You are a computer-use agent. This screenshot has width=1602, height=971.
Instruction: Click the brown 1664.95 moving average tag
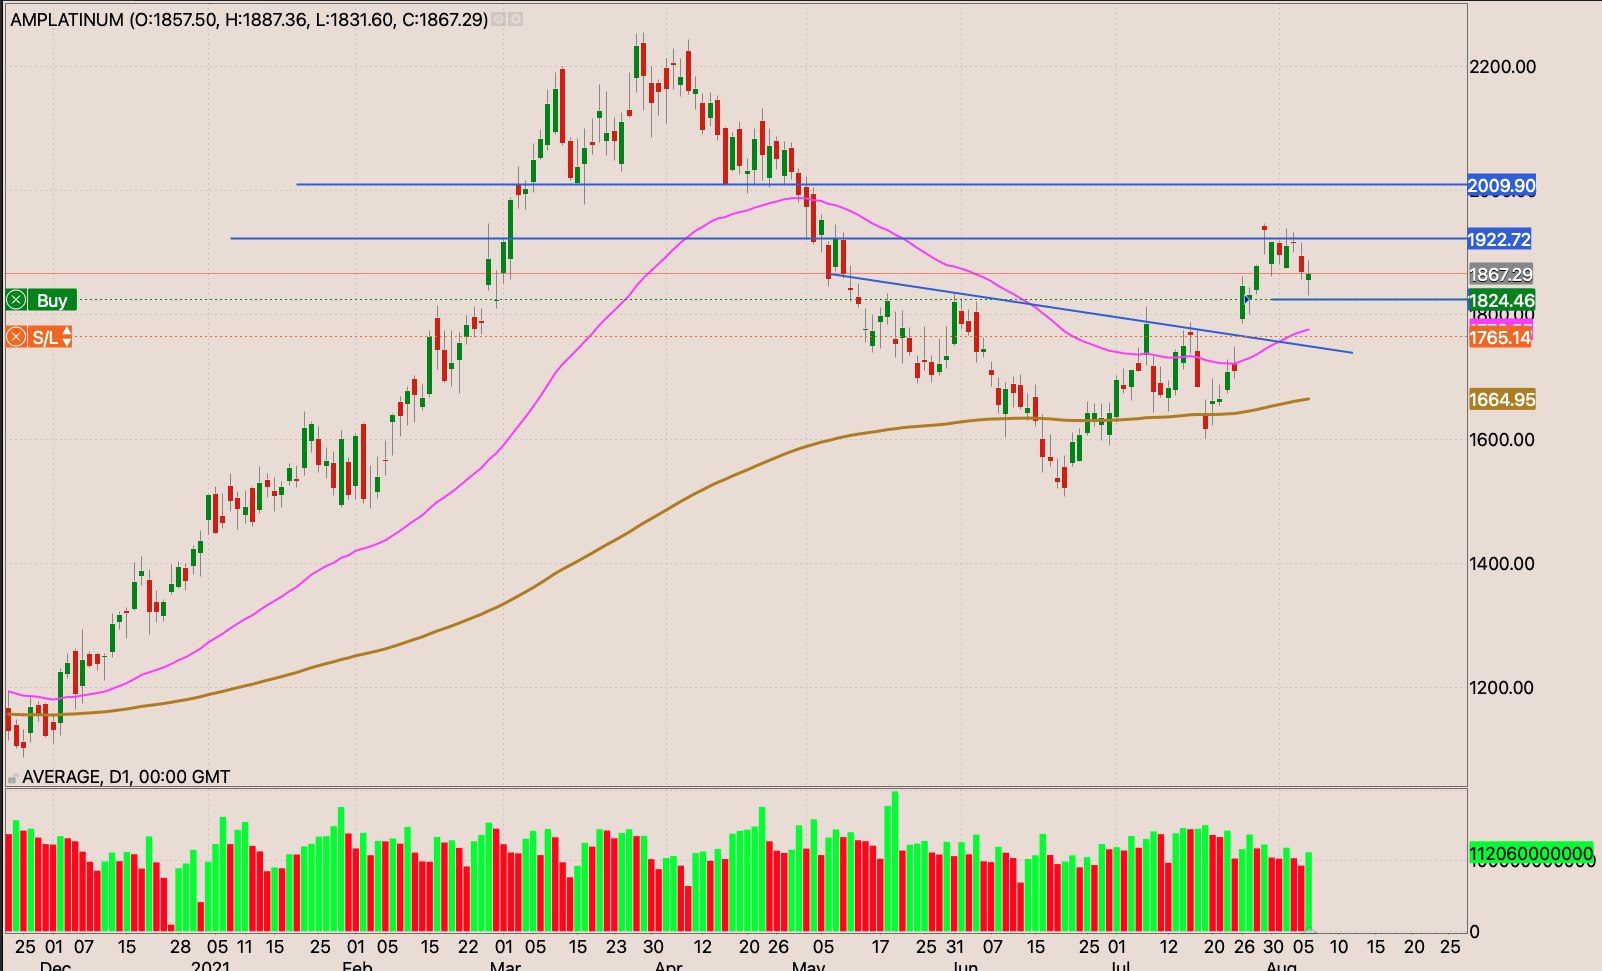coord(1501,400)
